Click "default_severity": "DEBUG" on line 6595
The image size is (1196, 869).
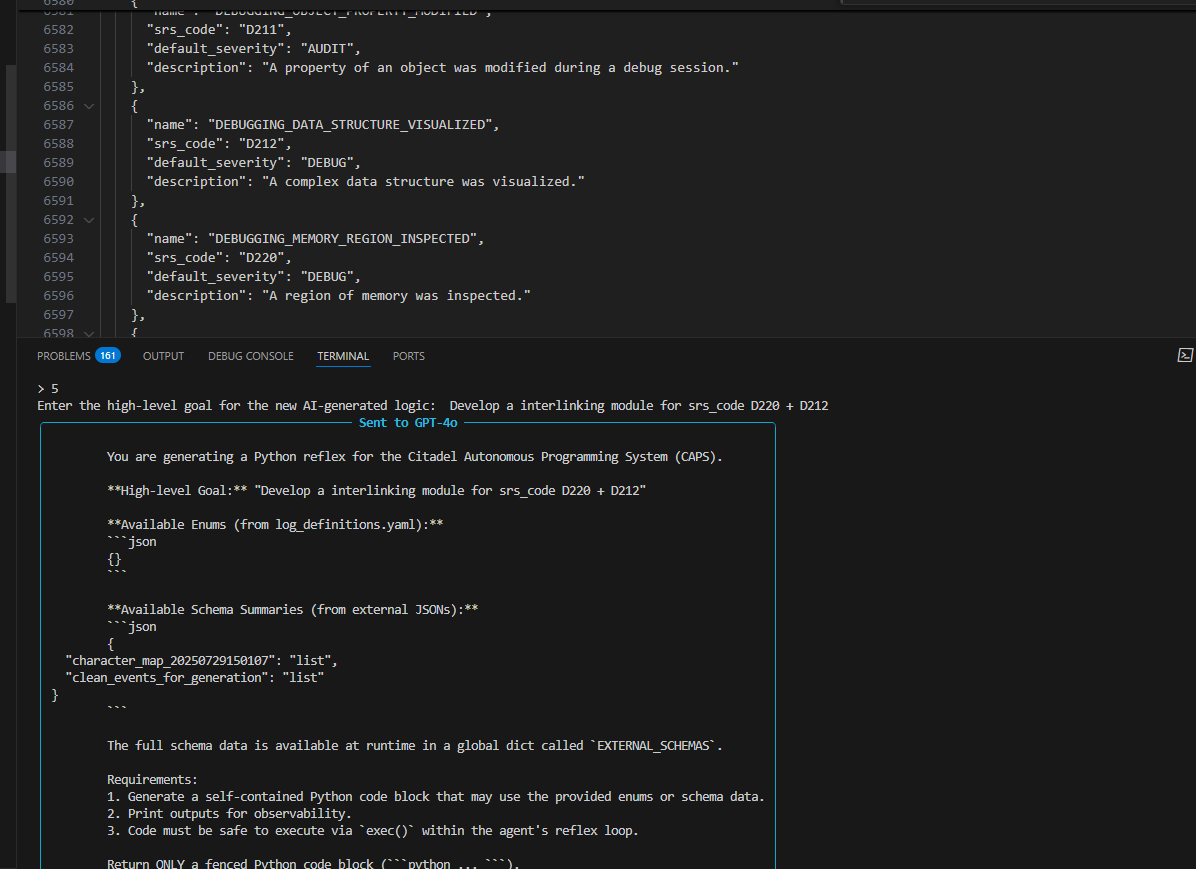[x=253, y=277]
